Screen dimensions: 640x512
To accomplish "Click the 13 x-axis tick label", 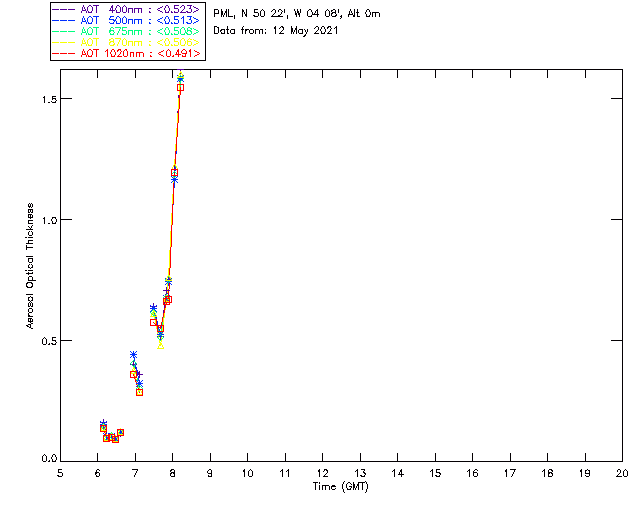I will click(x=360, y=473).
